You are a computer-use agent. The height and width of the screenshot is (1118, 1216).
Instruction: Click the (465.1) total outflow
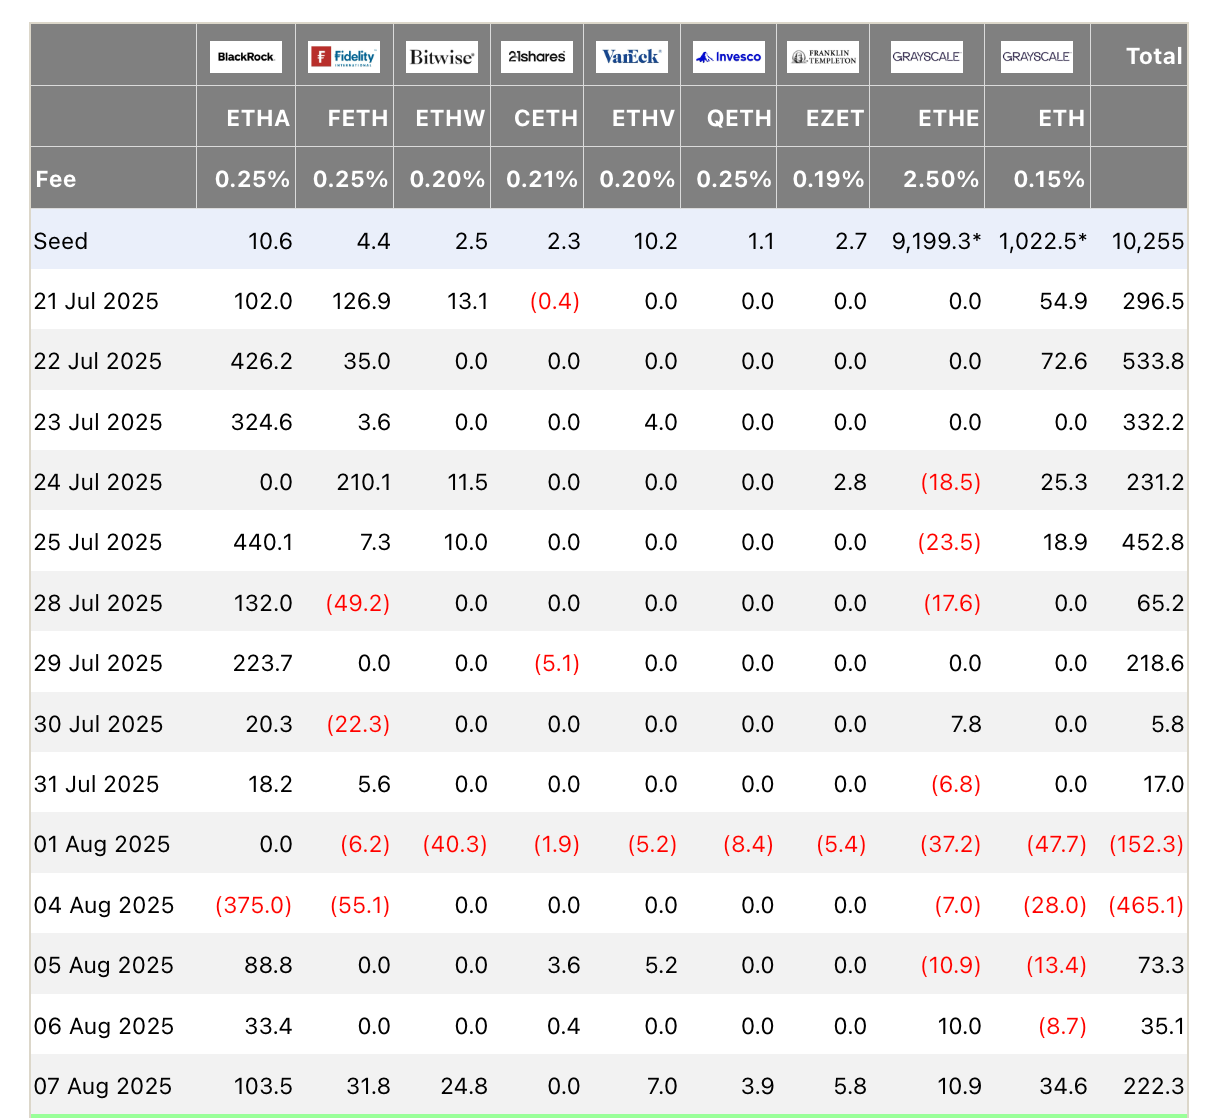click(1147, 905)
